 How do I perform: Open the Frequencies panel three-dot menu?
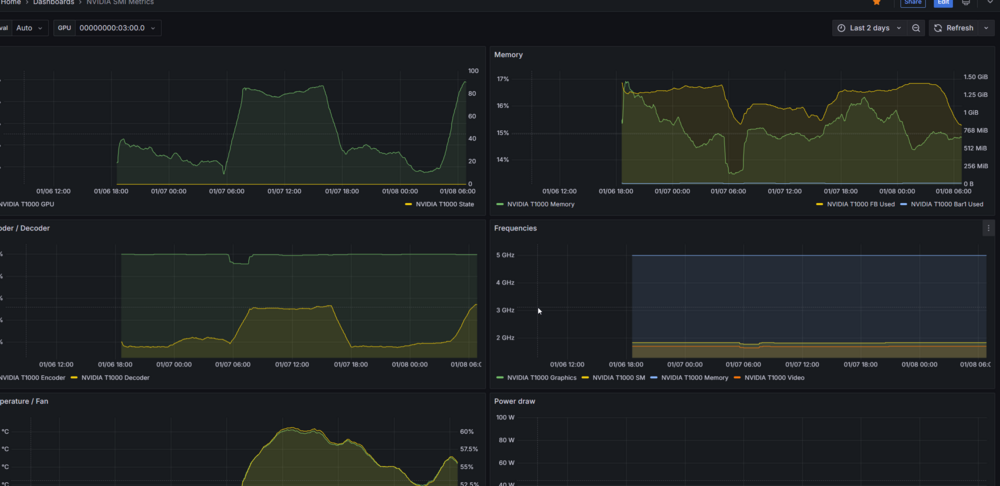tap(989, 228)
